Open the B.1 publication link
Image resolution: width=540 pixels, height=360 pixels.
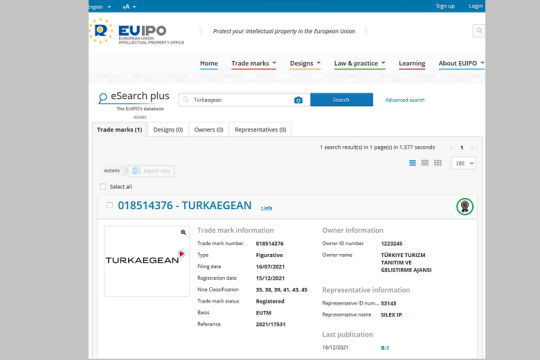click(x=385, y=348)
